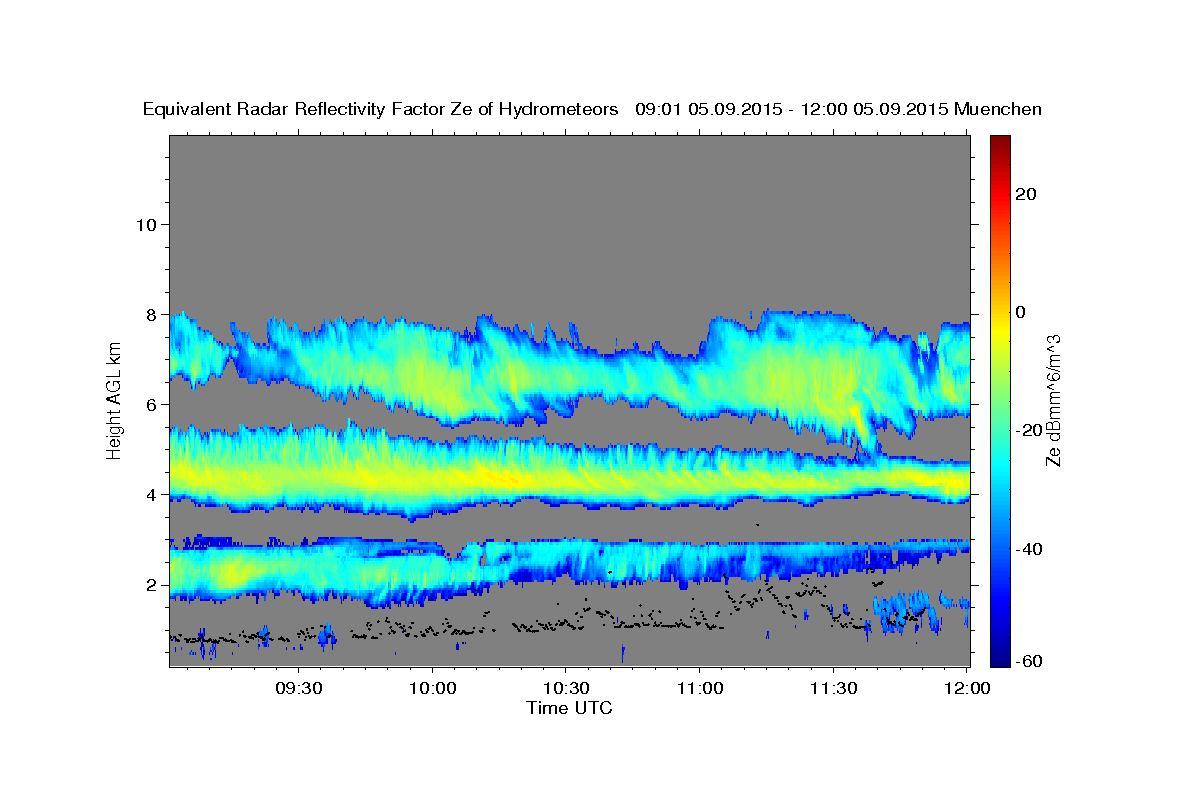Click the height label '4' on the y-axis
Screen dimensions: 1200x800
point(150,494)
